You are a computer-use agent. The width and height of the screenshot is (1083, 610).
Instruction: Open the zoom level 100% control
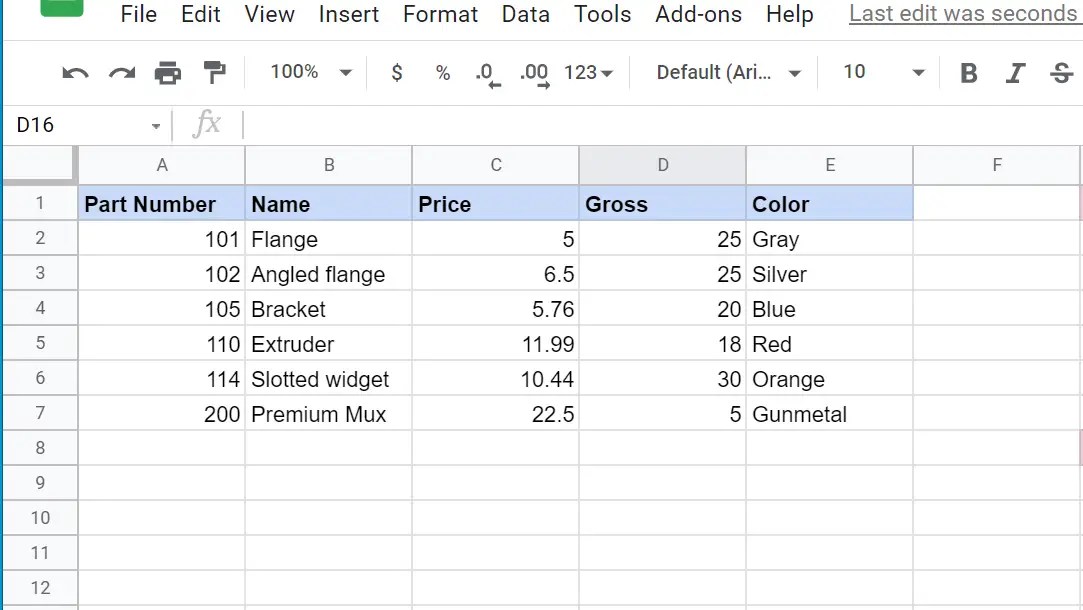coord(307,72)
